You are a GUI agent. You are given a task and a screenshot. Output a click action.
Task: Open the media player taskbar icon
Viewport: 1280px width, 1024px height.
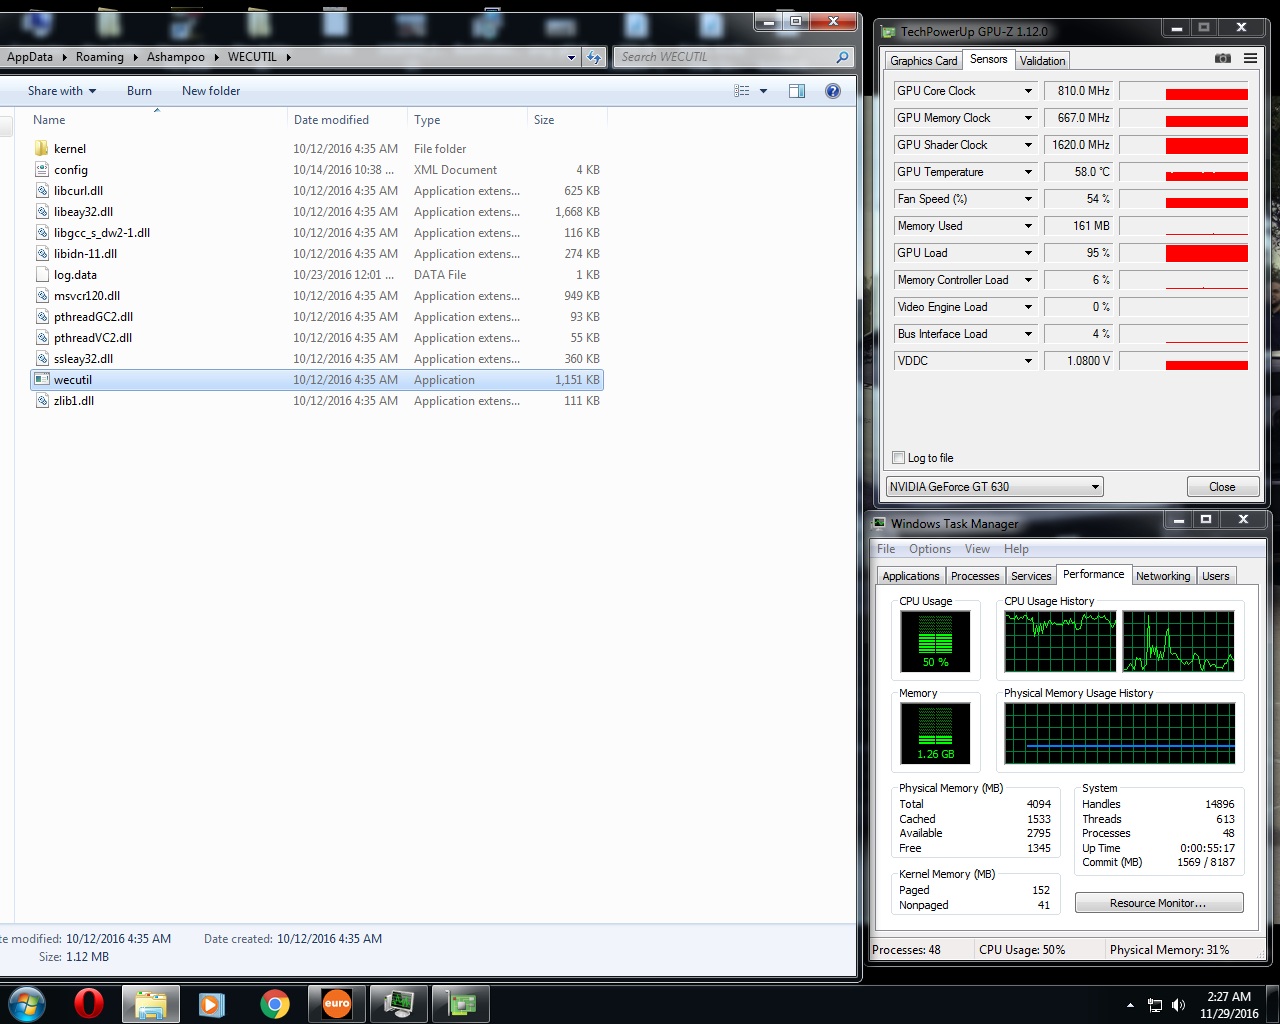(212, 1003)
